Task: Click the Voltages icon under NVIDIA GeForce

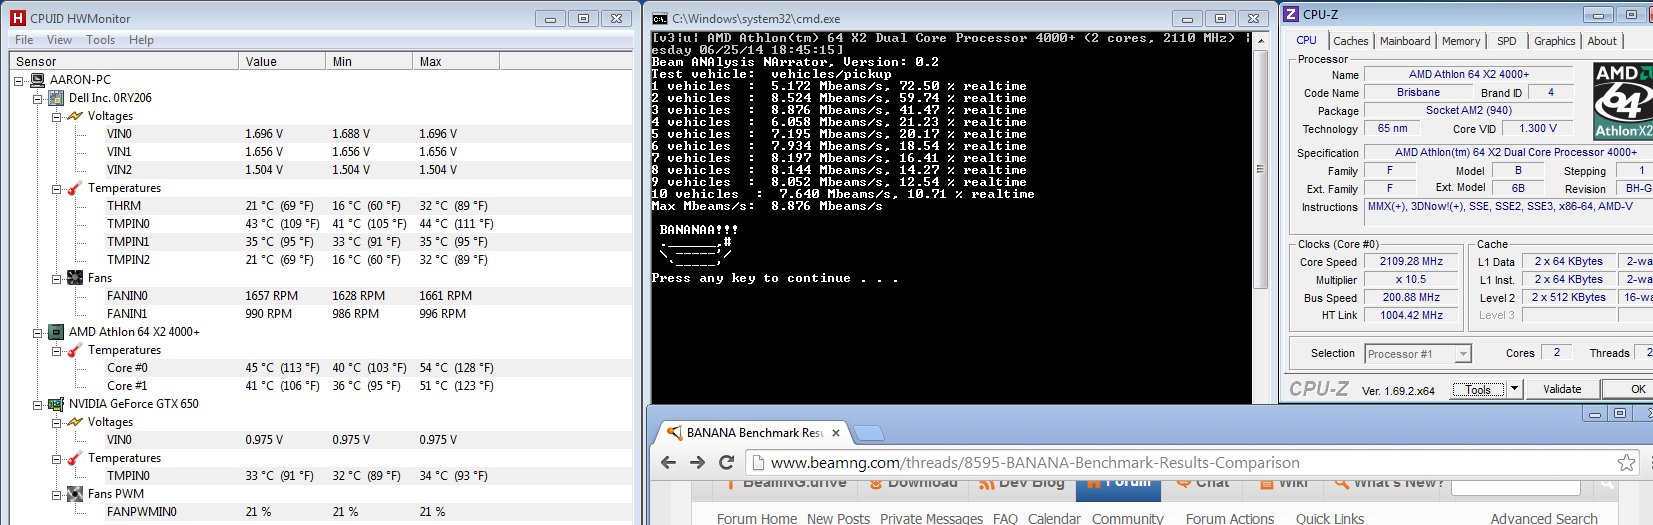Action: (x=75, y=422)
